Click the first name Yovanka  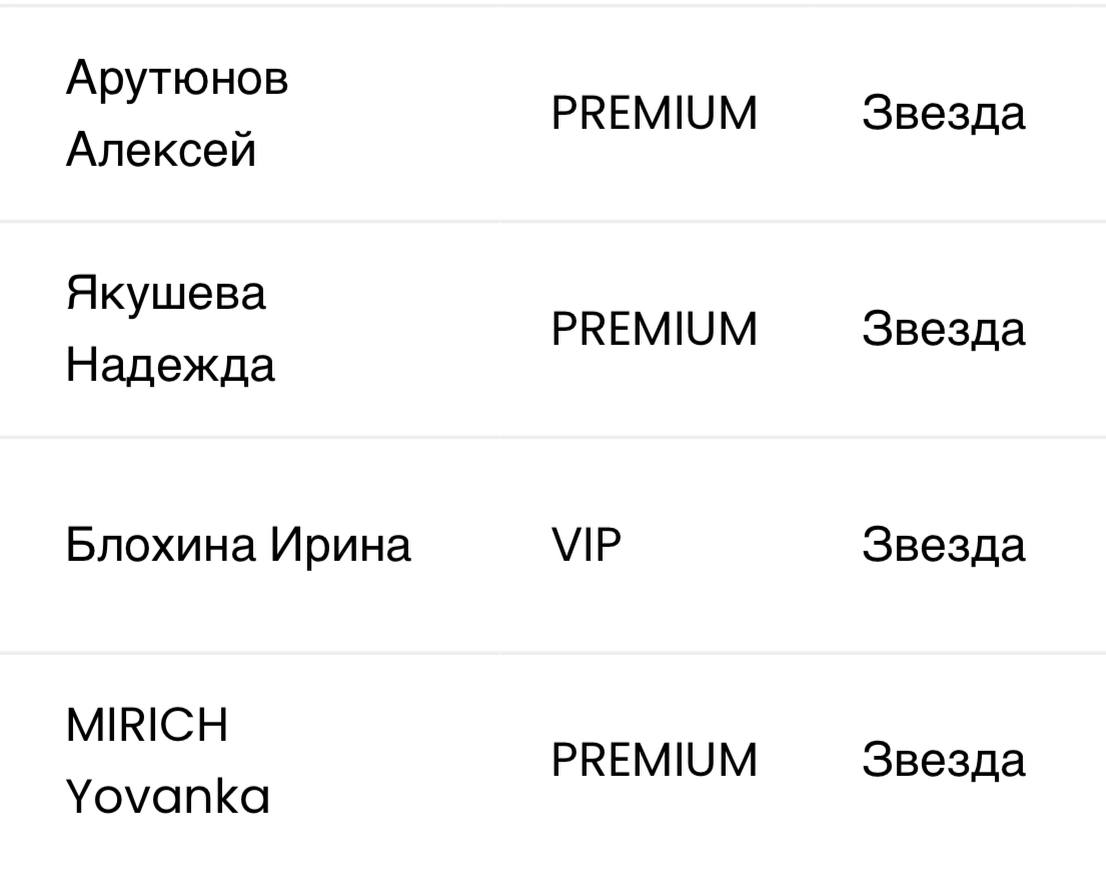point(168,797)
